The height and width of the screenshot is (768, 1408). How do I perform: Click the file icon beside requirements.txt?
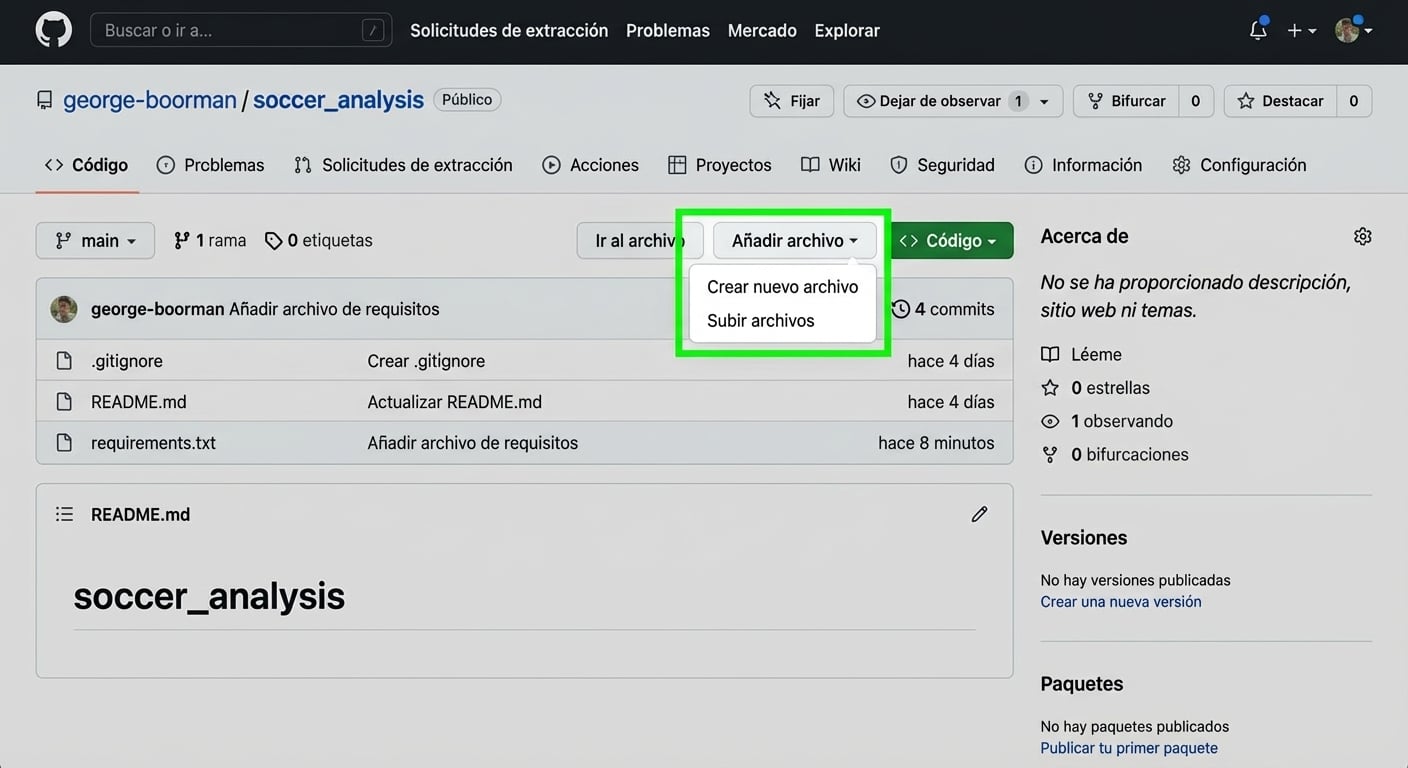64,443
